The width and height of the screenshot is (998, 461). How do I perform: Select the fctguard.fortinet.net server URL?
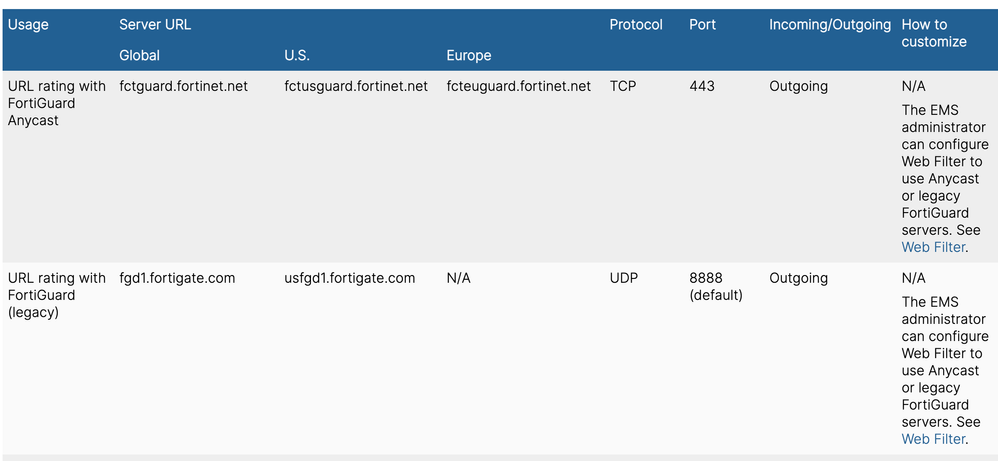[183, 86]
